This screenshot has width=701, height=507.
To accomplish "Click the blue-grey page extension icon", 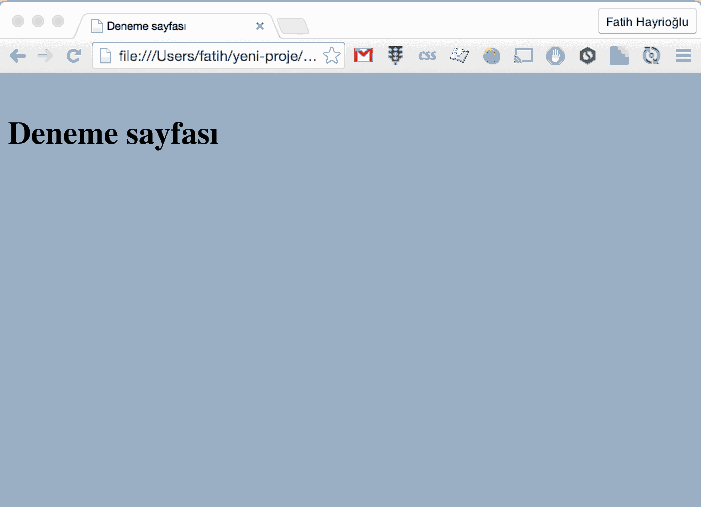I will pos(619,56).
